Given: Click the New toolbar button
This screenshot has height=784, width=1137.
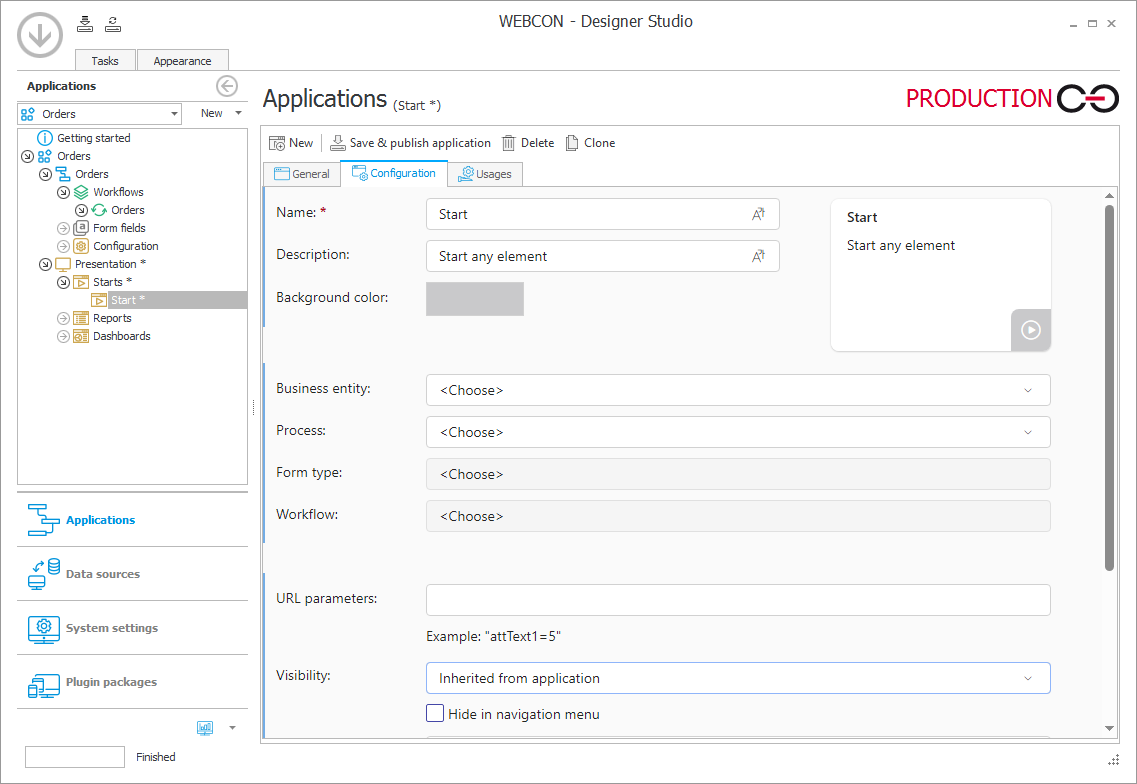Looking at the screenshot, I should [292, 143].
